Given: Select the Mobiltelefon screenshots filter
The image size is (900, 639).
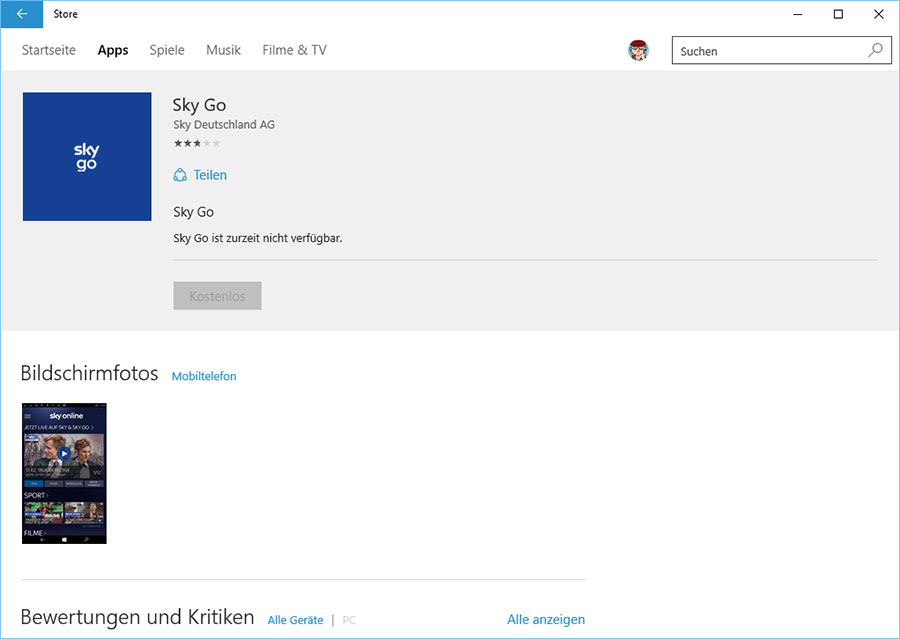Looking at the screenshot, I should coord(204,376).
